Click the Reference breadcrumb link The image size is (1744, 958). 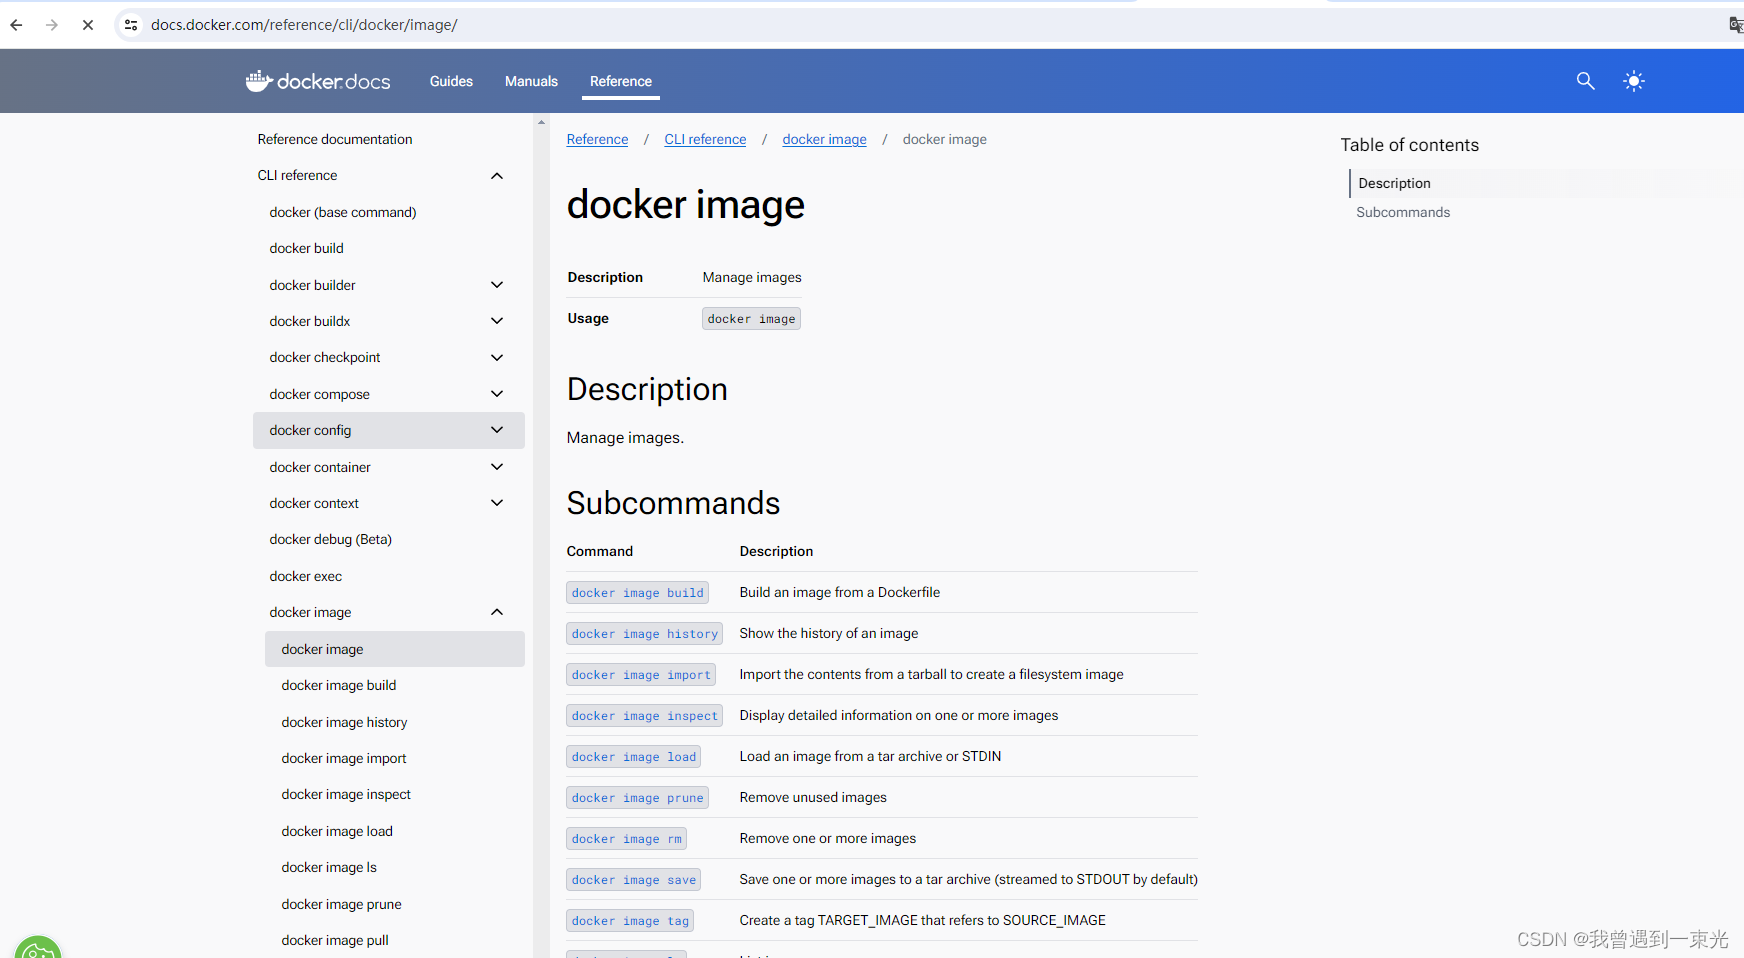pyautogui.click(x=597, y=139)
